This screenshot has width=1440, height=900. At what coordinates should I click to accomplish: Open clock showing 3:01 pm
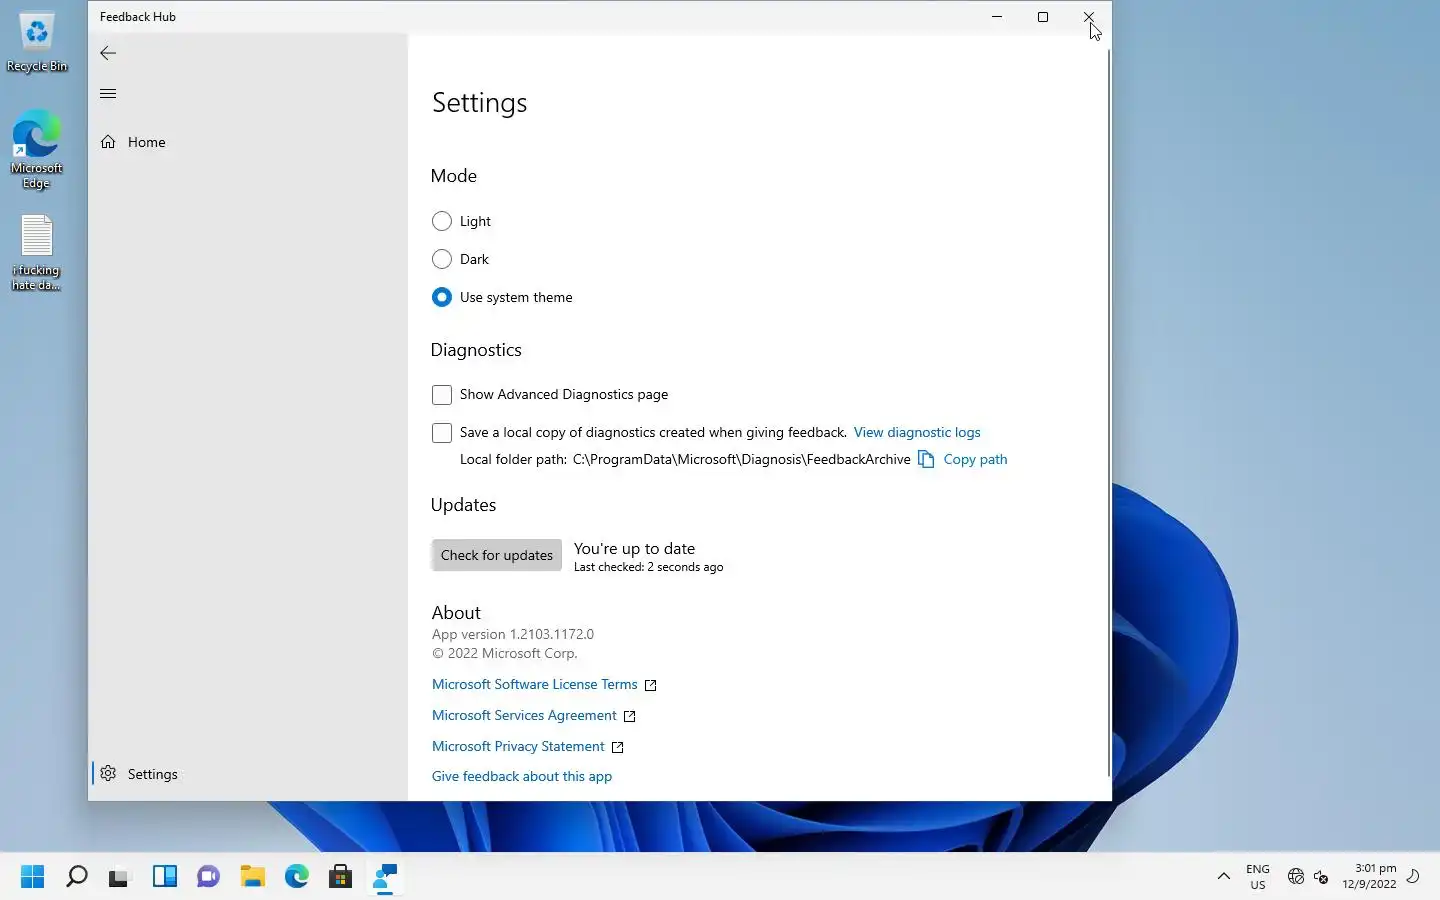point(1369,877)
